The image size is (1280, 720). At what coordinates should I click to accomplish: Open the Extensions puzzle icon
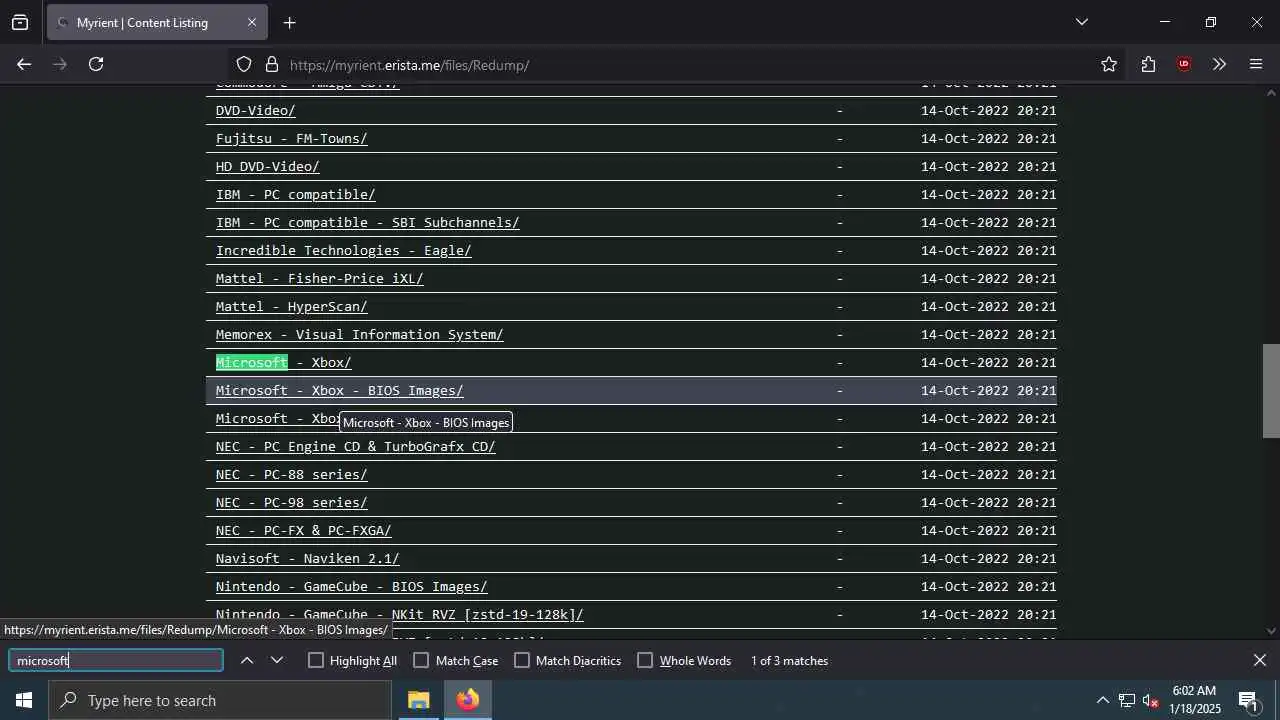(1148, 64)
